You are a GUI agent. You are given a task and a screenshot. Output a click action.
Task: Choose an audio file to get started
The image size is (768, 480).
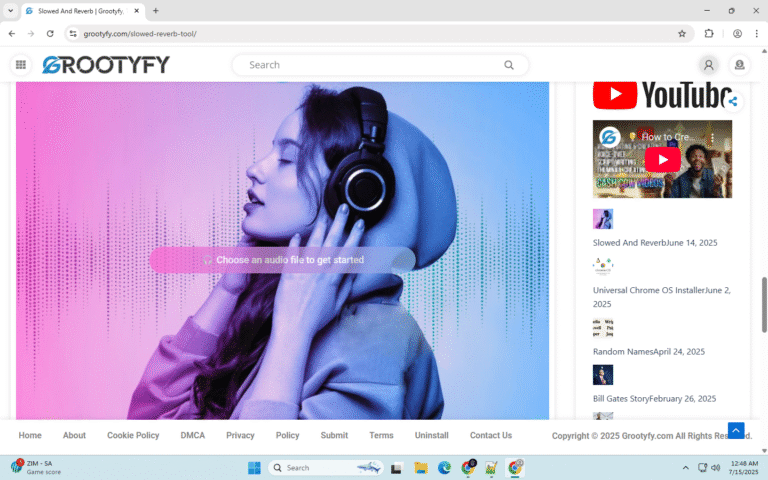pyautogui.click(x=282, y=260)
